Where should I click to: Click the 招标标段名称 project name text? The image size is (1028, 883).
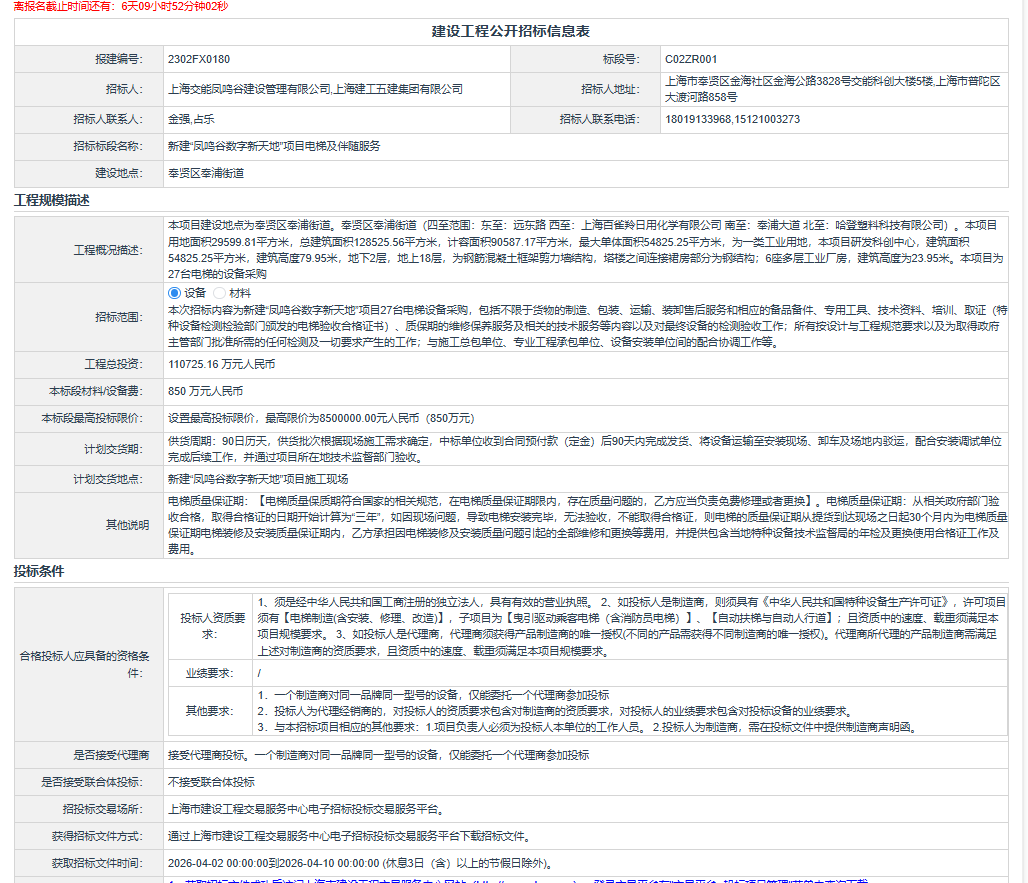coord(273,146)
